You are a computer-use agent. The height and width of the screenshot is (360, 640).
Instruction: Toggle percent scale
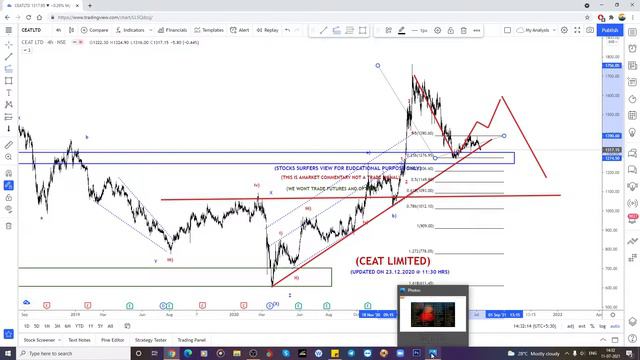[592, 326]
